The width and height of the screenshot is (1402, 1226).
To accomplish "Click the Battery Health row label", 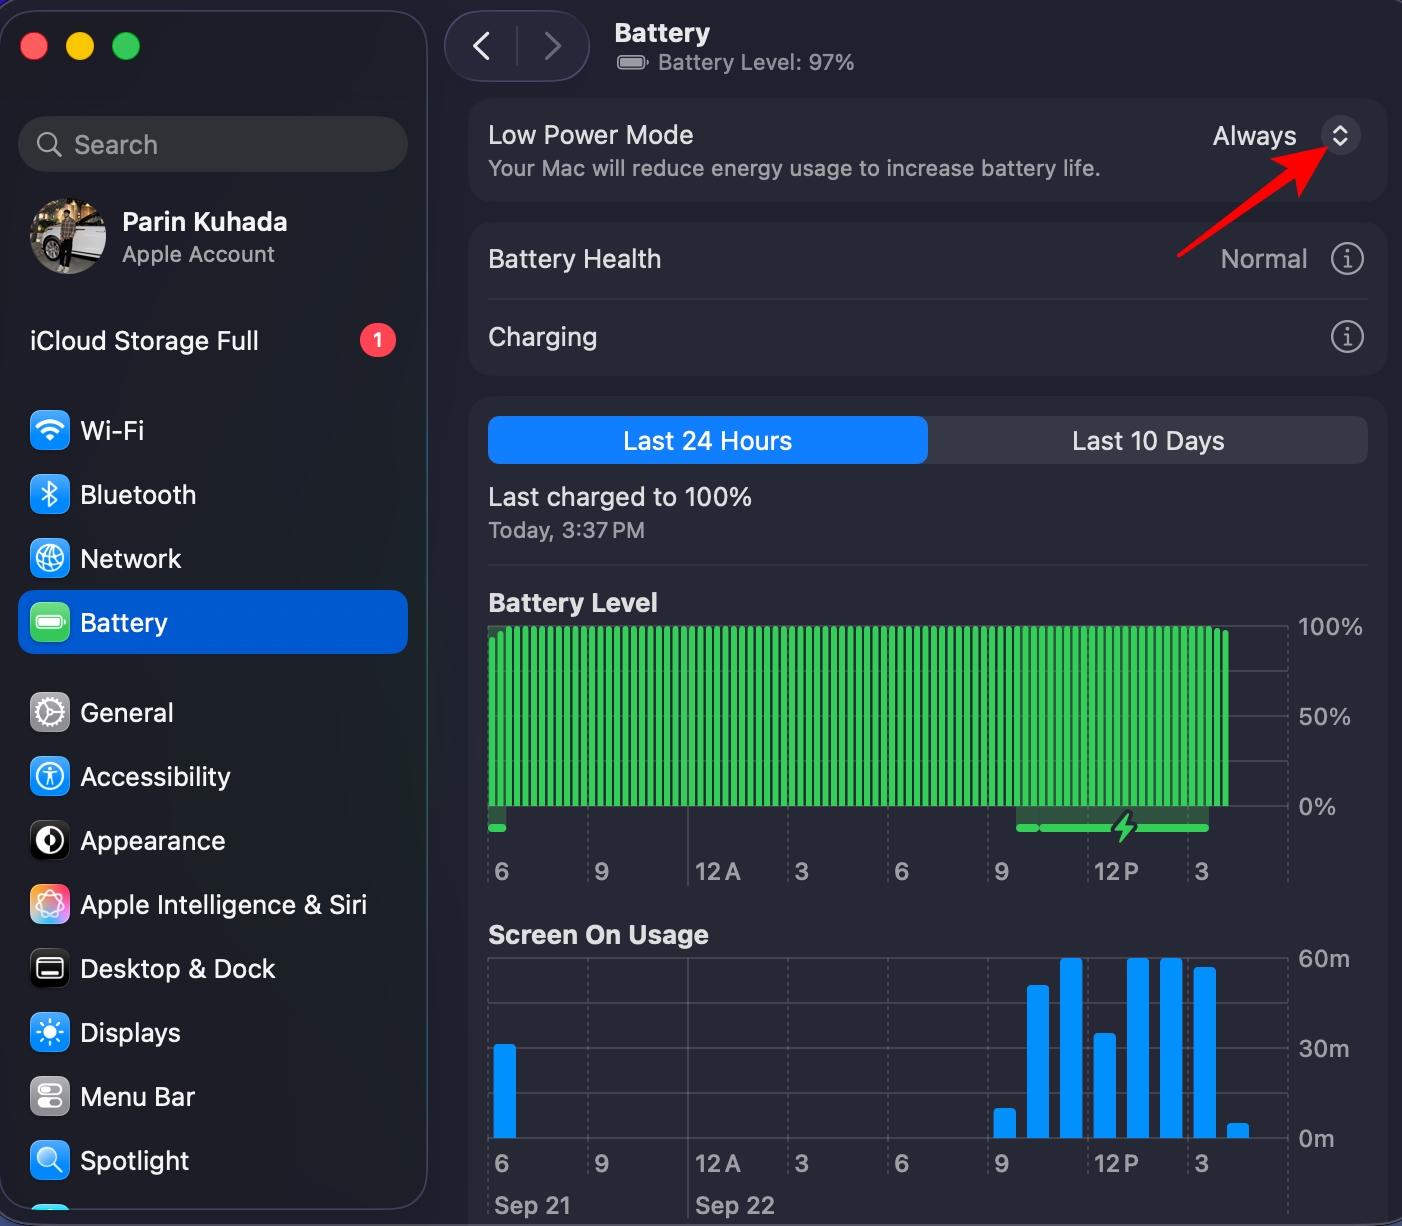I will pyautogui.click(x=574, y=259).
